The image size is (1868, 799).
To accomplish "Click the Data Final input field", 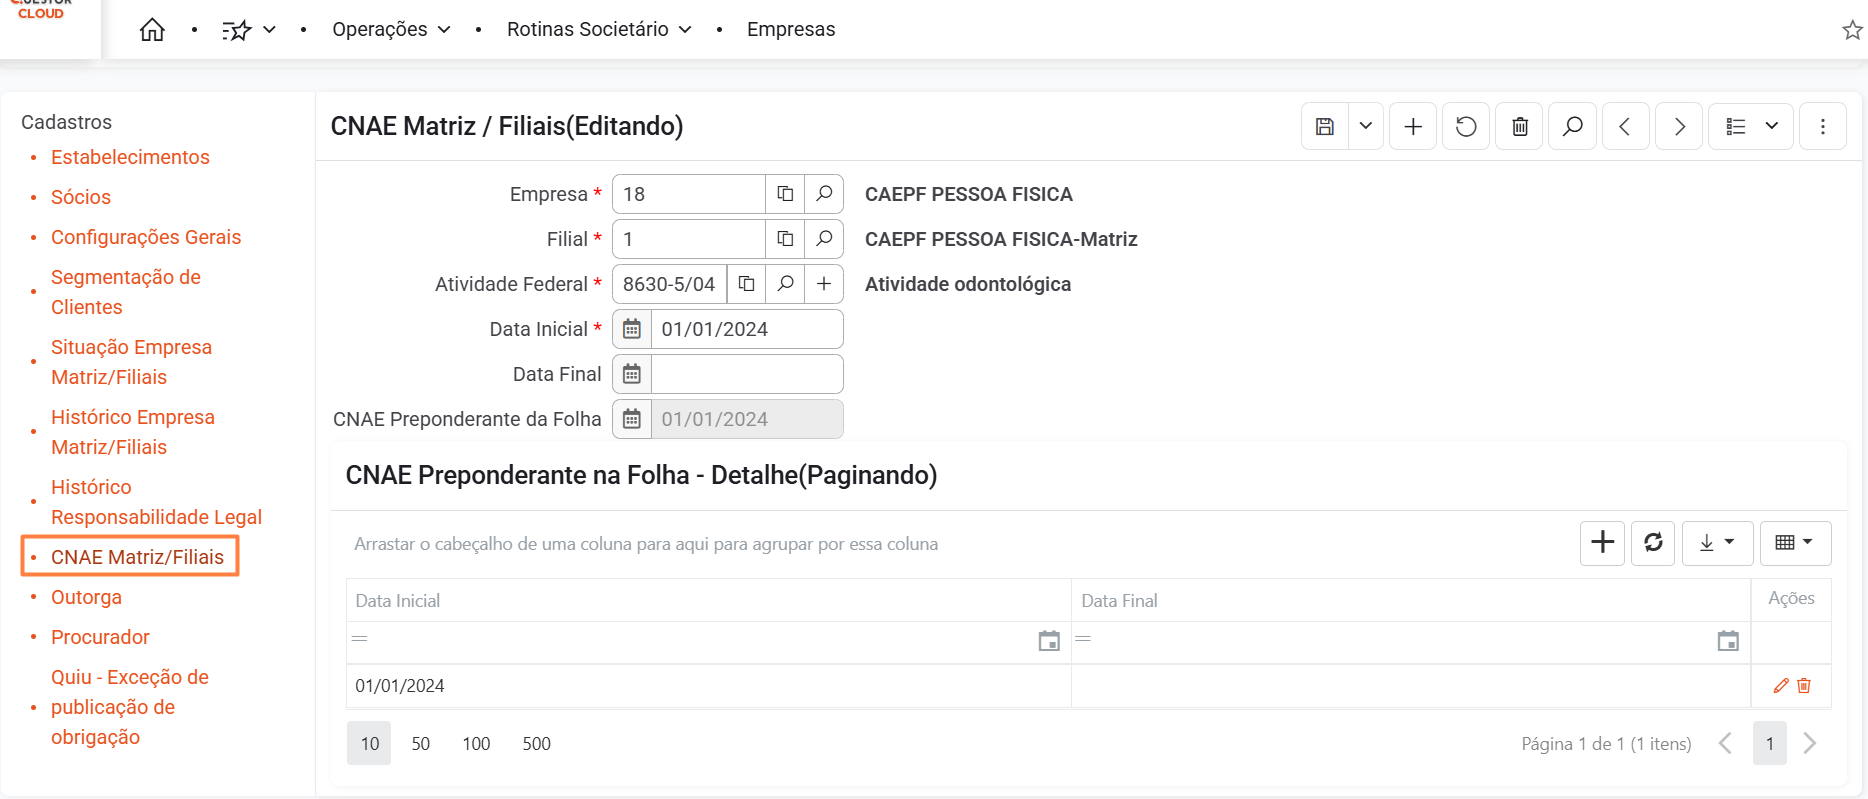I will point(746,374).
